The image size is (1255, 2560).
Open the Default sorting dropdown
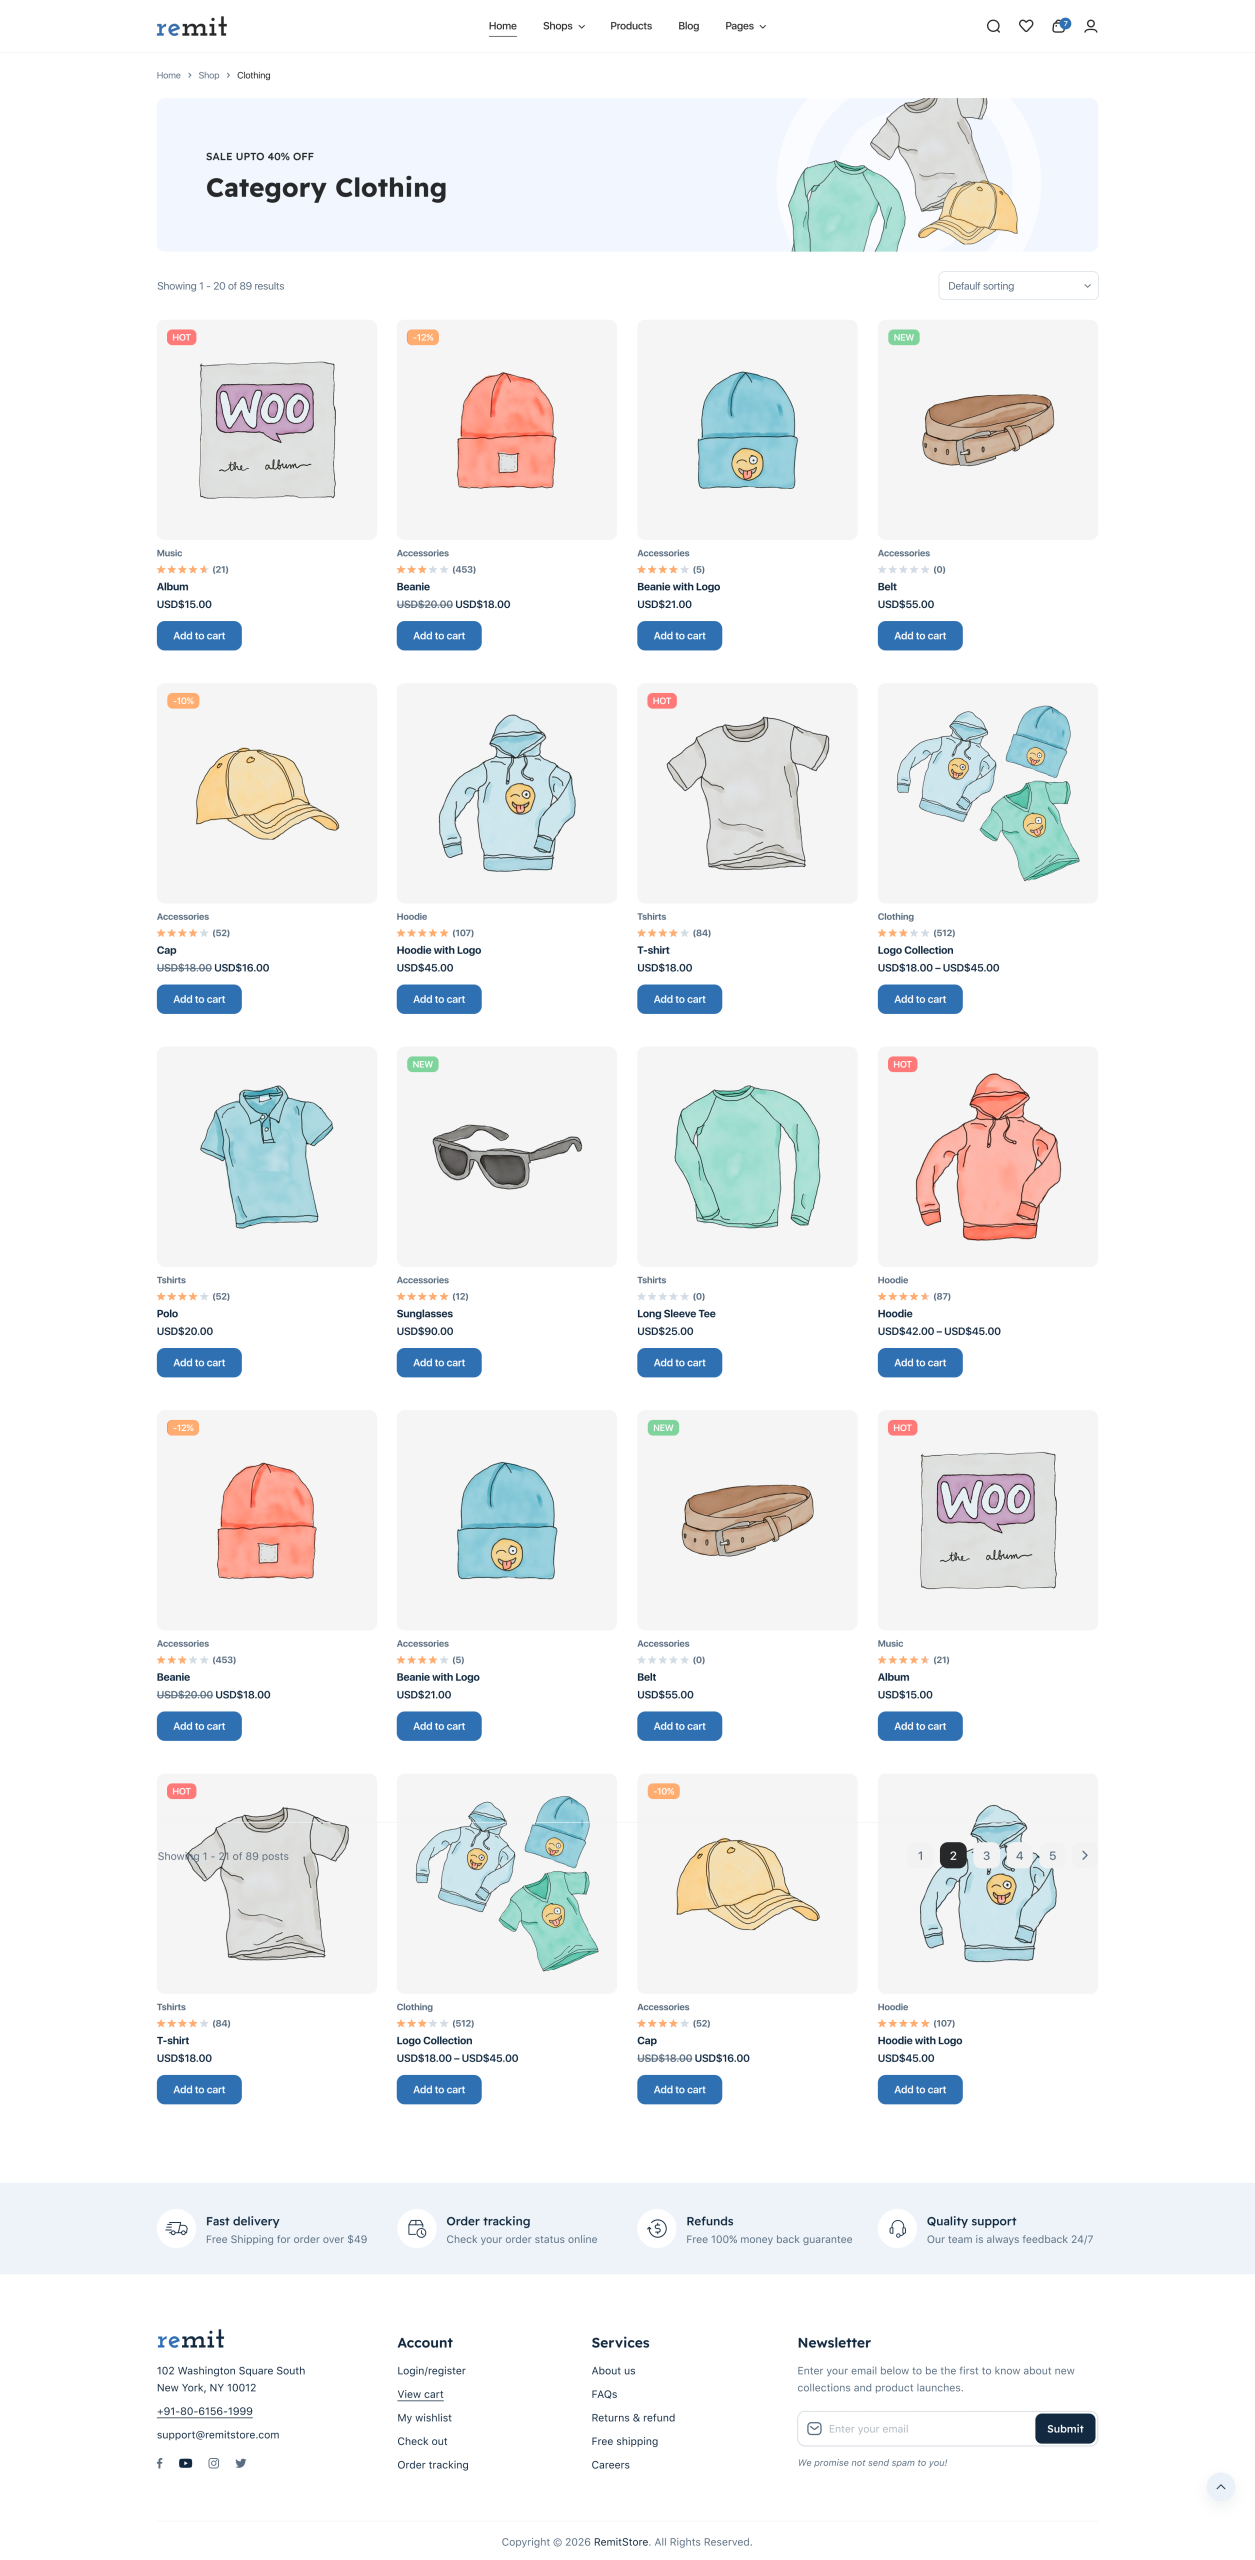point(1018,286)
